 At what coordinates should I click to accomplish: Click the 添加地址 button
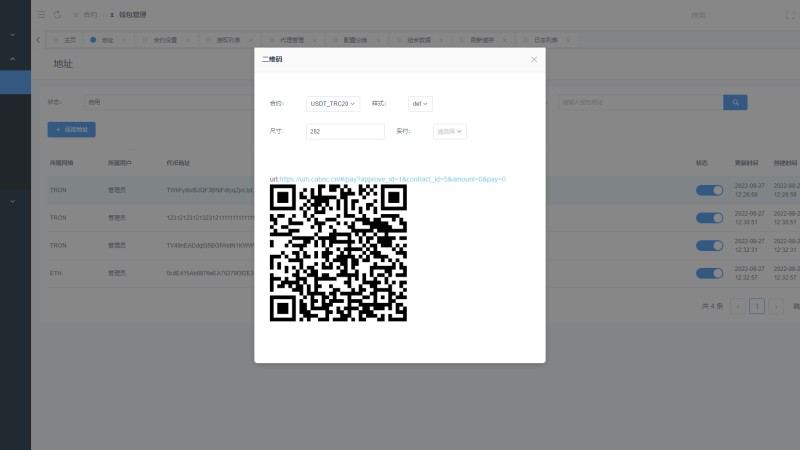[x=71, y=130]
